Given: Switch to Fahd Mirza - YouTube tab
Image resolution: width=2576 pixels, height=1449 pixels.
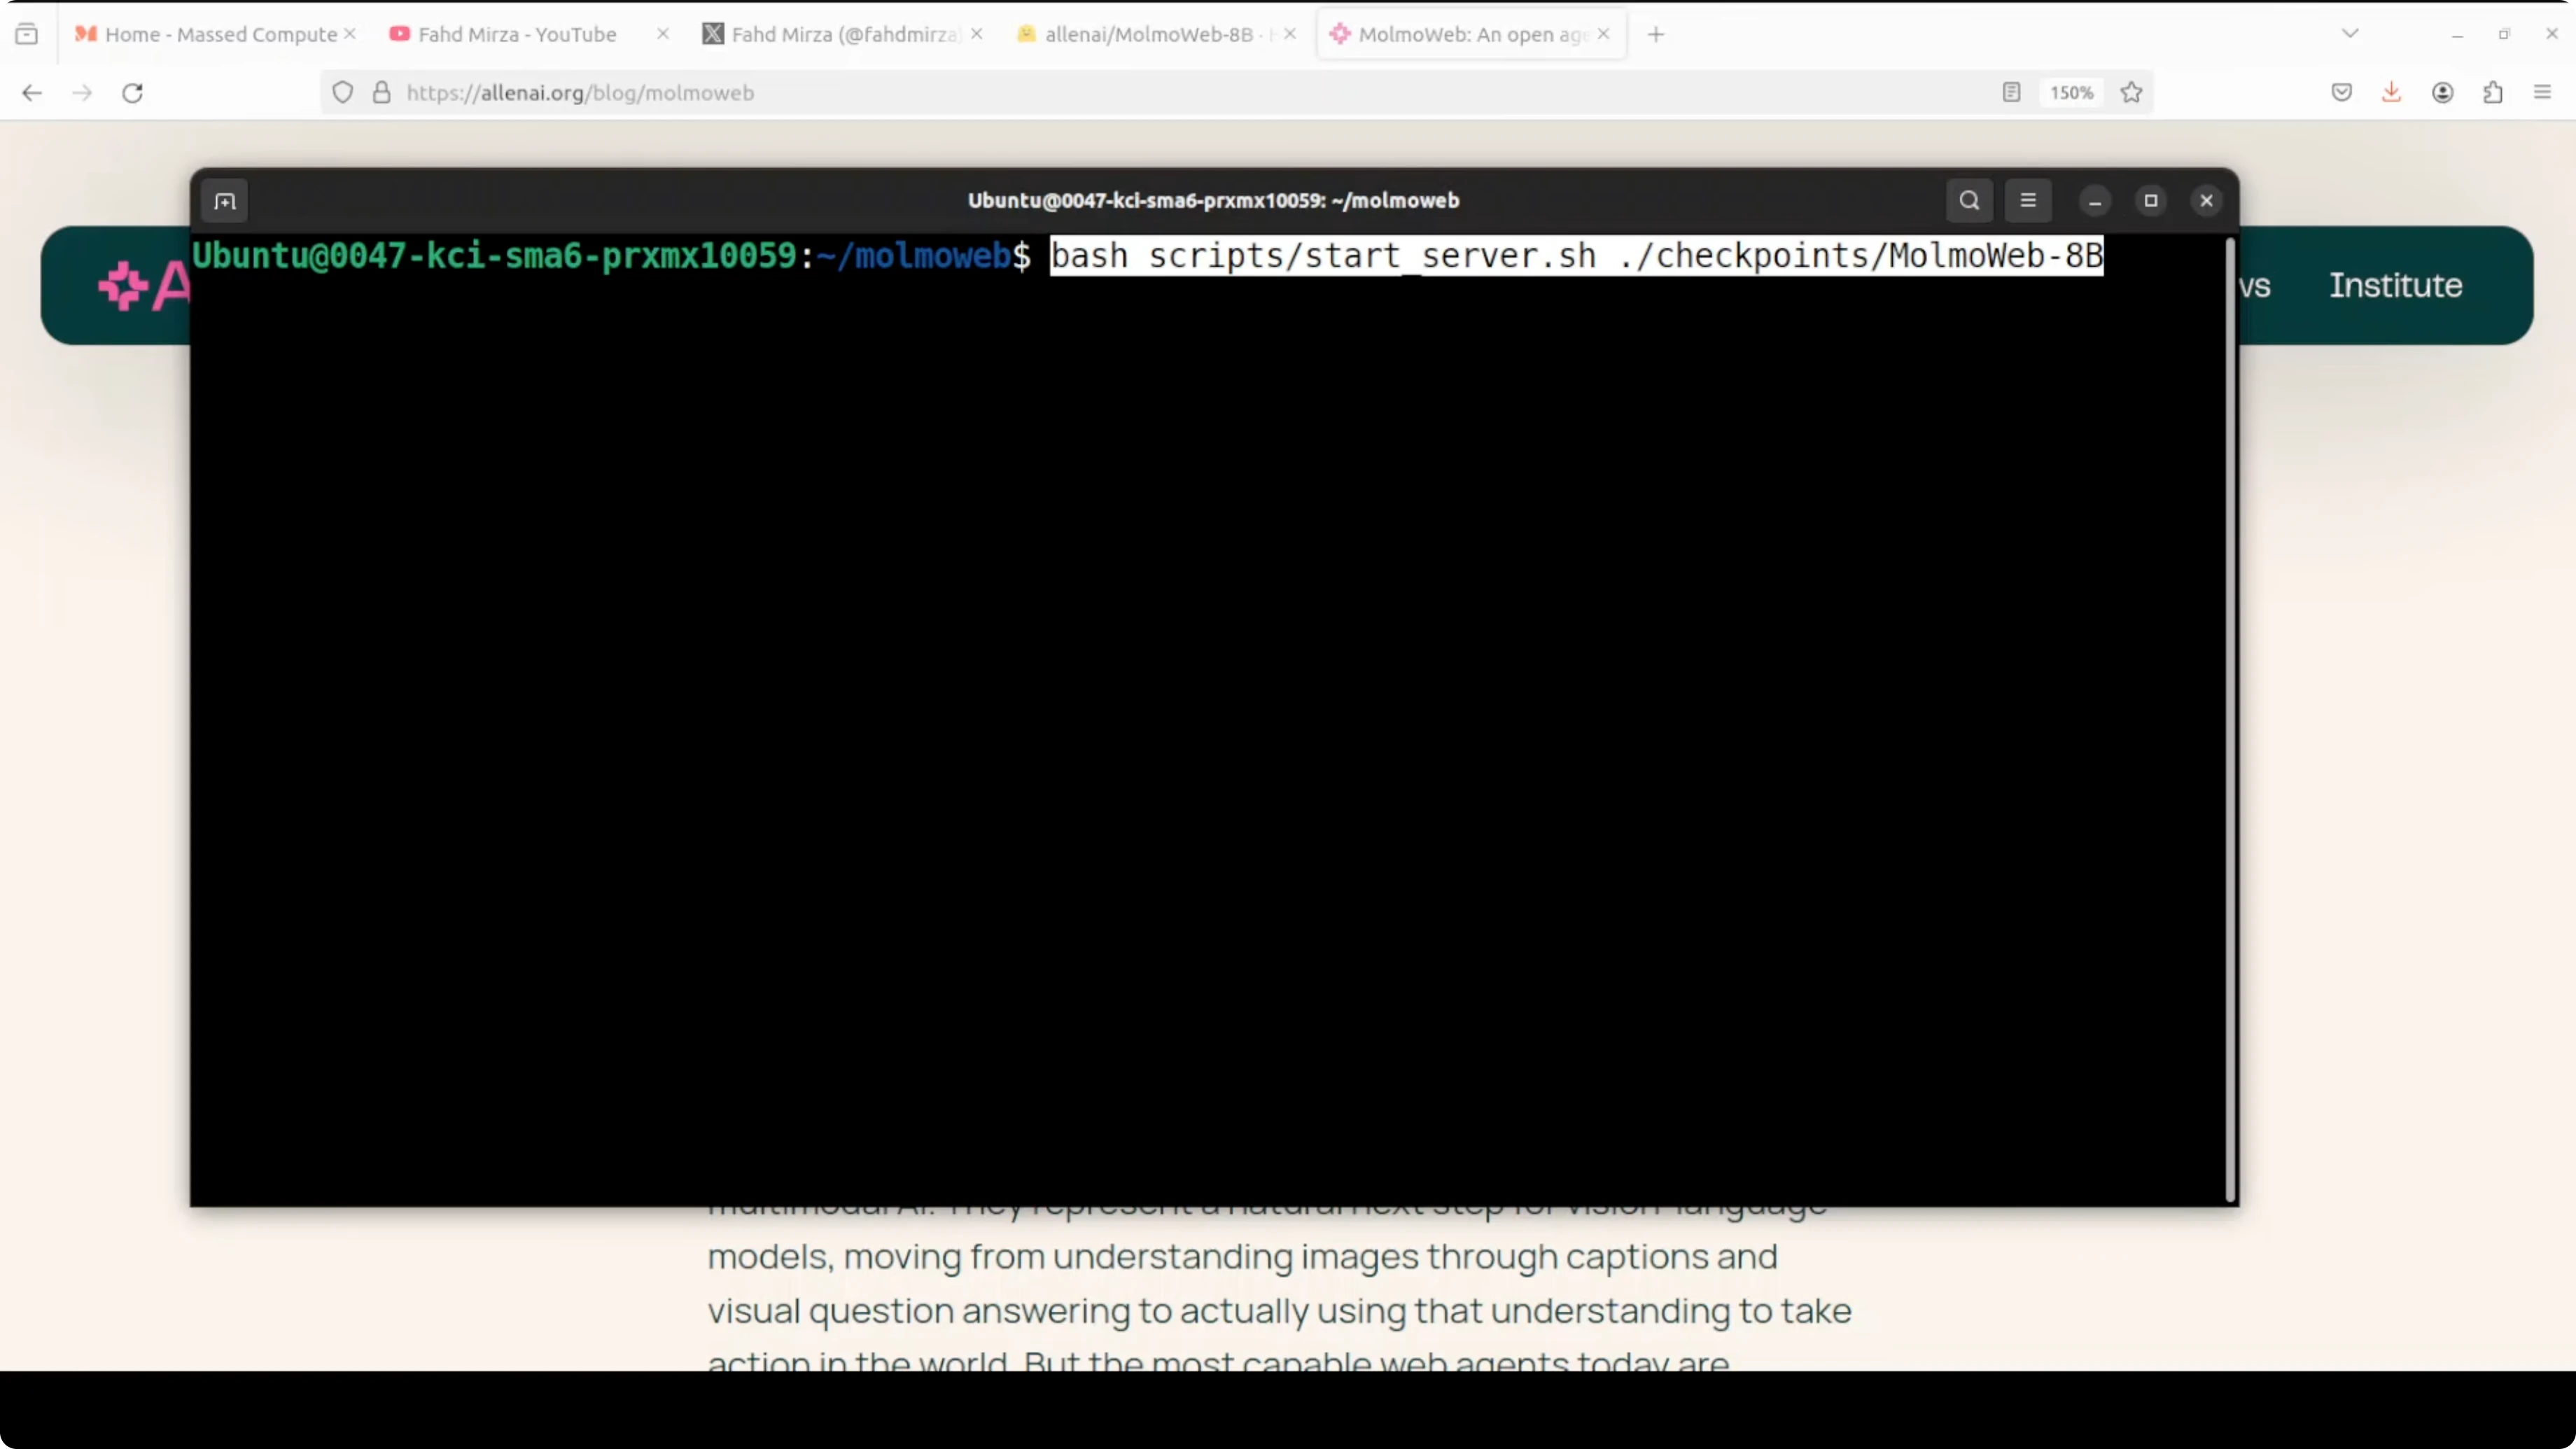Looking at the screenshot, I should click(517, 34).
